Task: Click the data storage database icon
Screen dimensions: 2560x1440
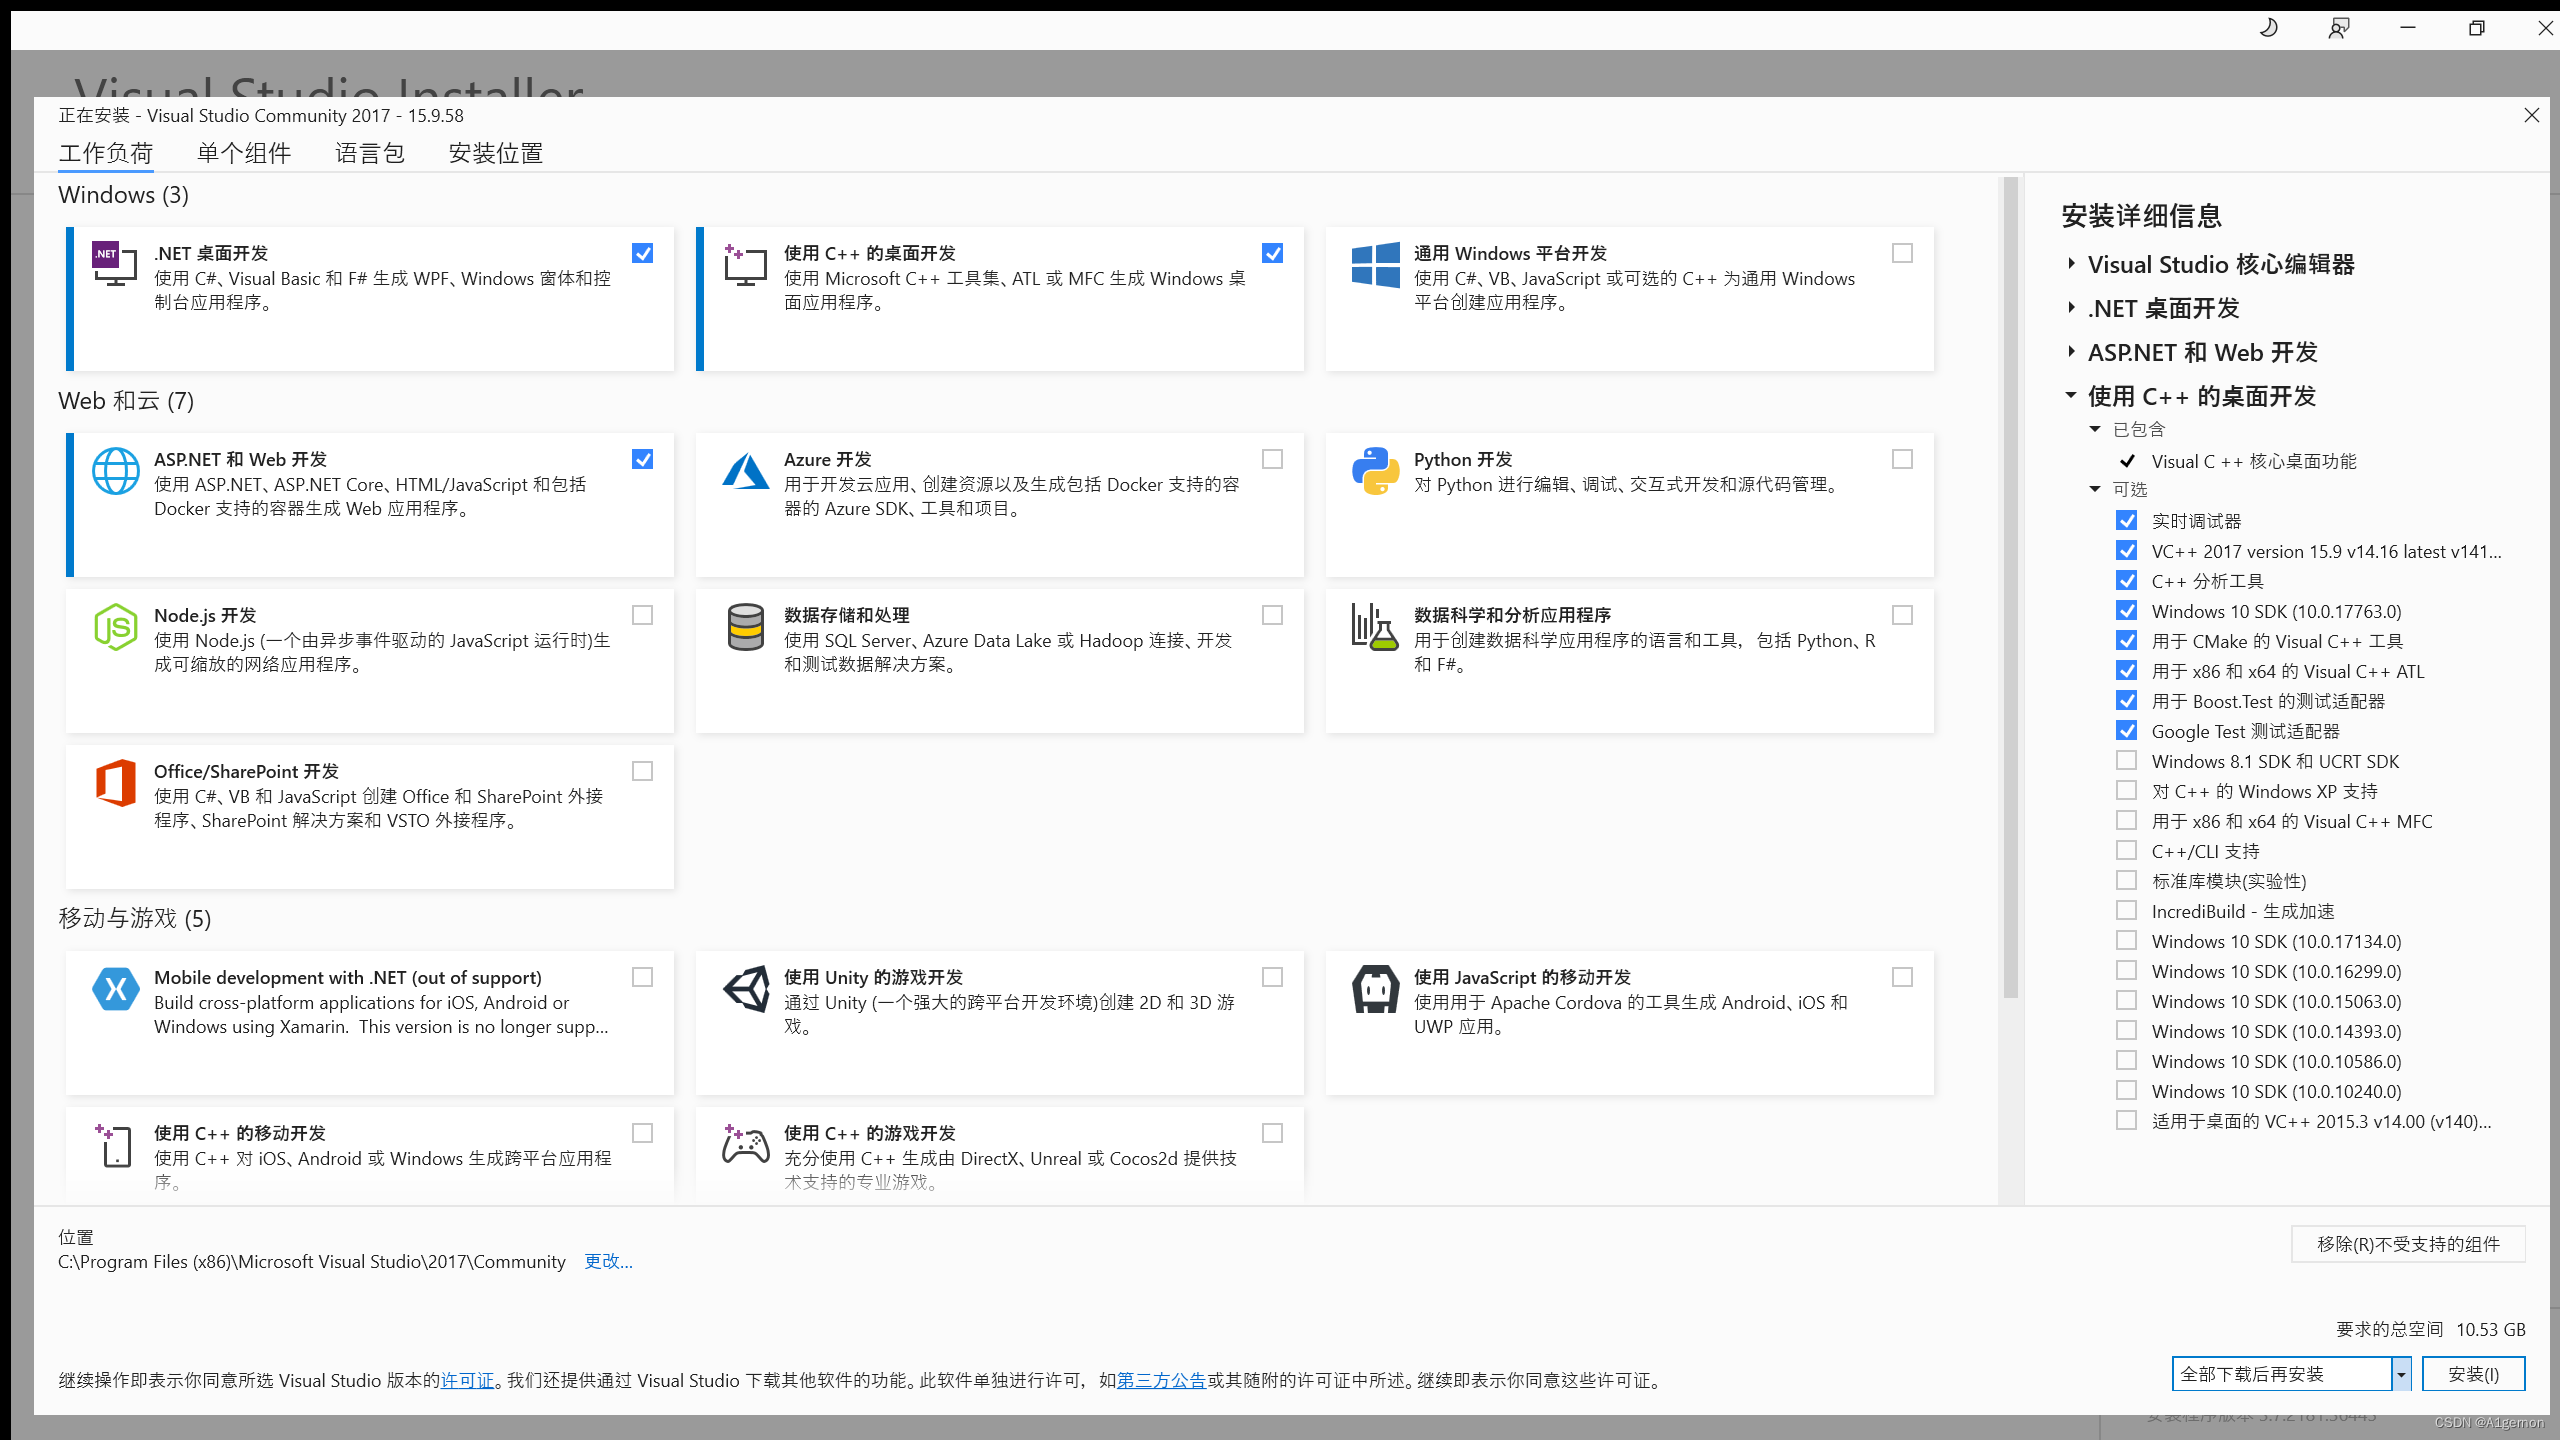Action: pyautogui.click(x=745, y=627)
